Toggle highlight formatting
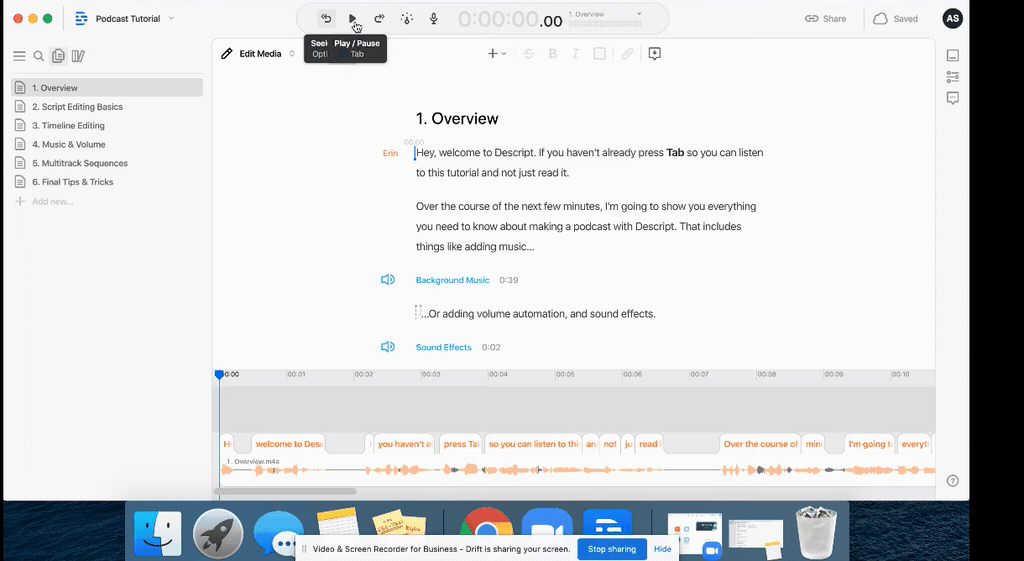 [600, 54]
